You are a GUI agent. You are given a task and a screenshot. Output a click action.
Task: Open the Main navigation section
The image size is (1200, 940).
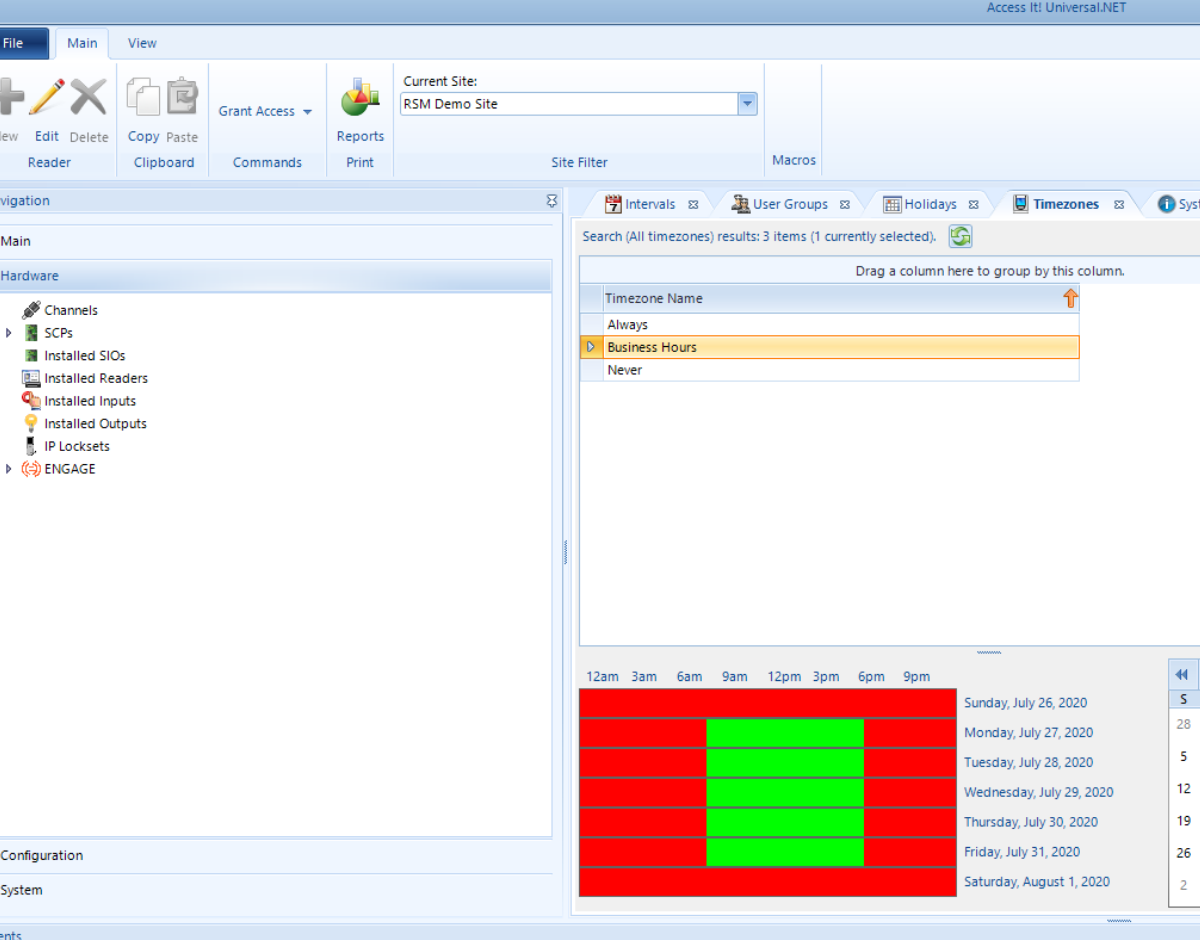click(275, 241)
